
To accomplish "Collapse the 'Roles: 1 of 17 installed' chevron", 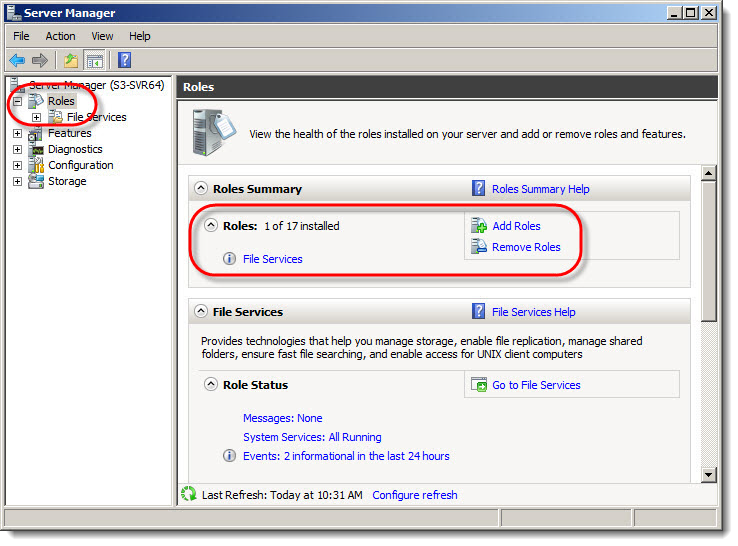I will pos(211,225).
